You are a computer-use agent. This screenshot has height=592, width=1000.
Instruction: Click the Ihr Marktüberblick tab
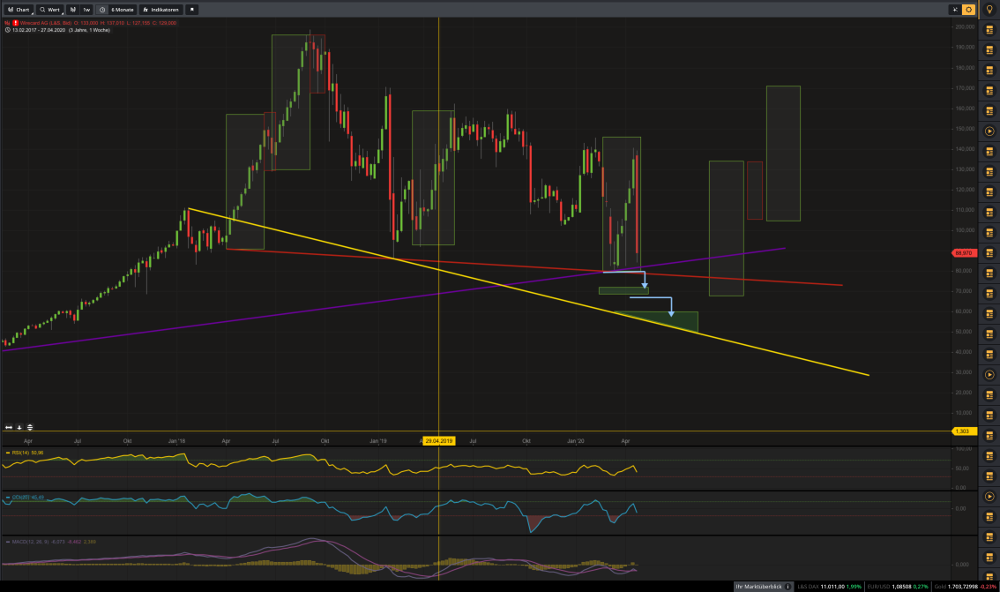click(x=761, y=586)
